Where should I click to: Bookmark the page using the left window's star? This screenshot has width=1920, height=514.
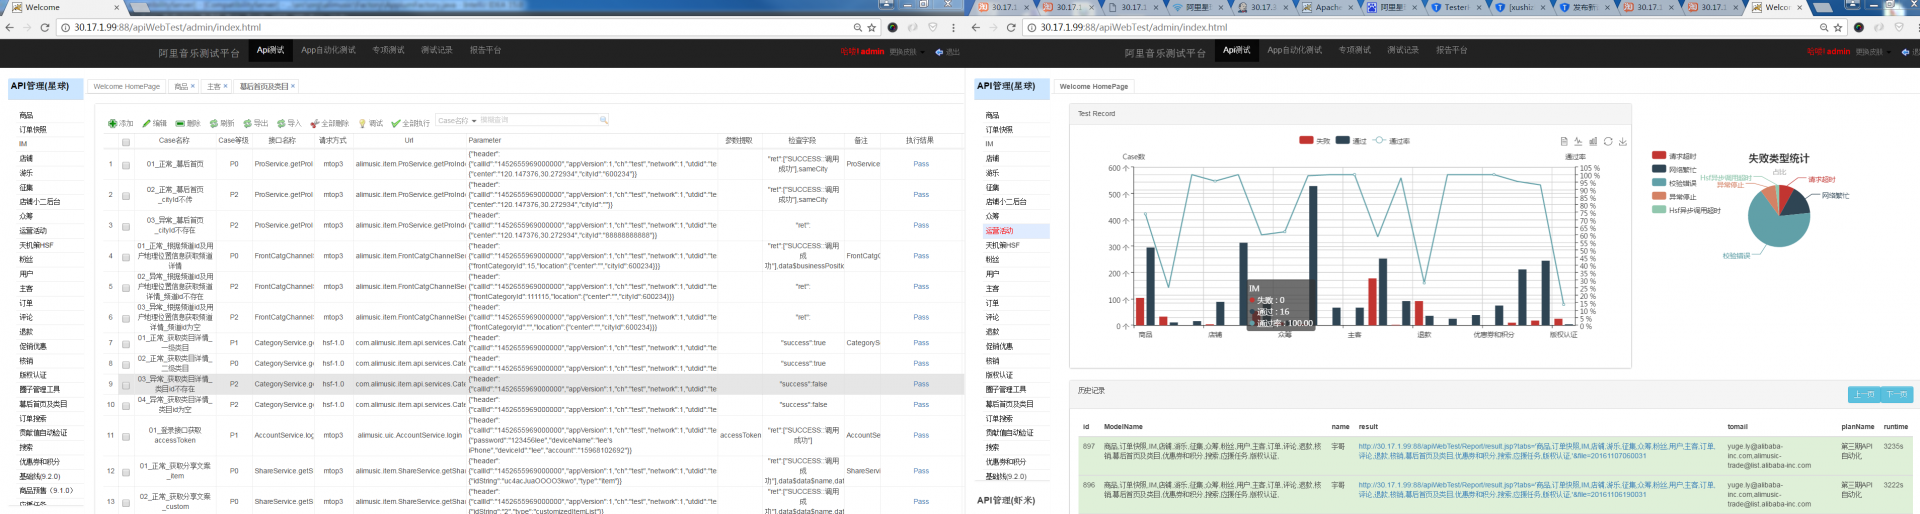pyautogui.click(x=872, y=27)
